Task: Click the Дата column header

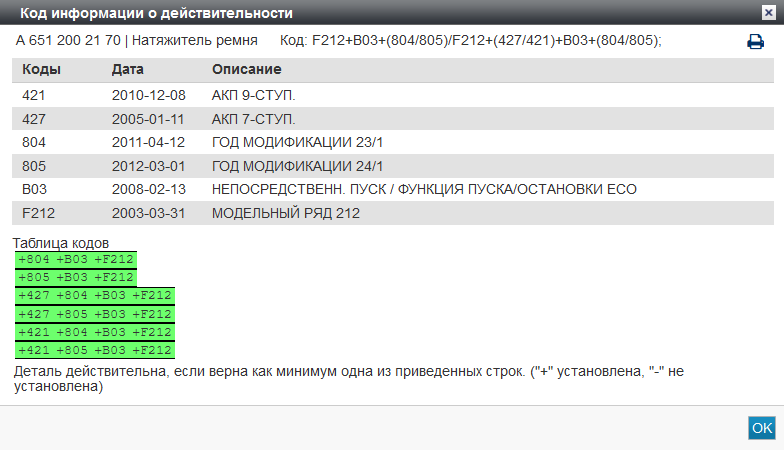Action: (x=127, y=70)
